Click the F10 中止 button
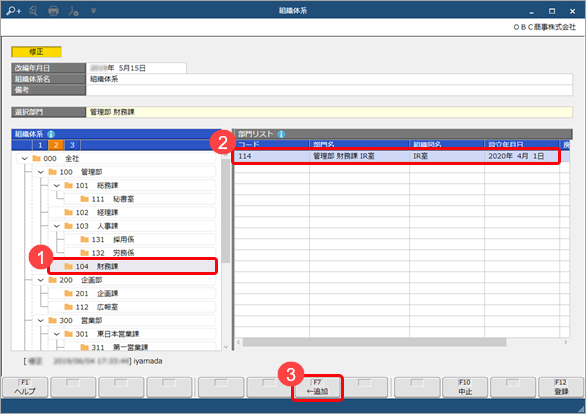The image size is (586, 414). point(465,387)
